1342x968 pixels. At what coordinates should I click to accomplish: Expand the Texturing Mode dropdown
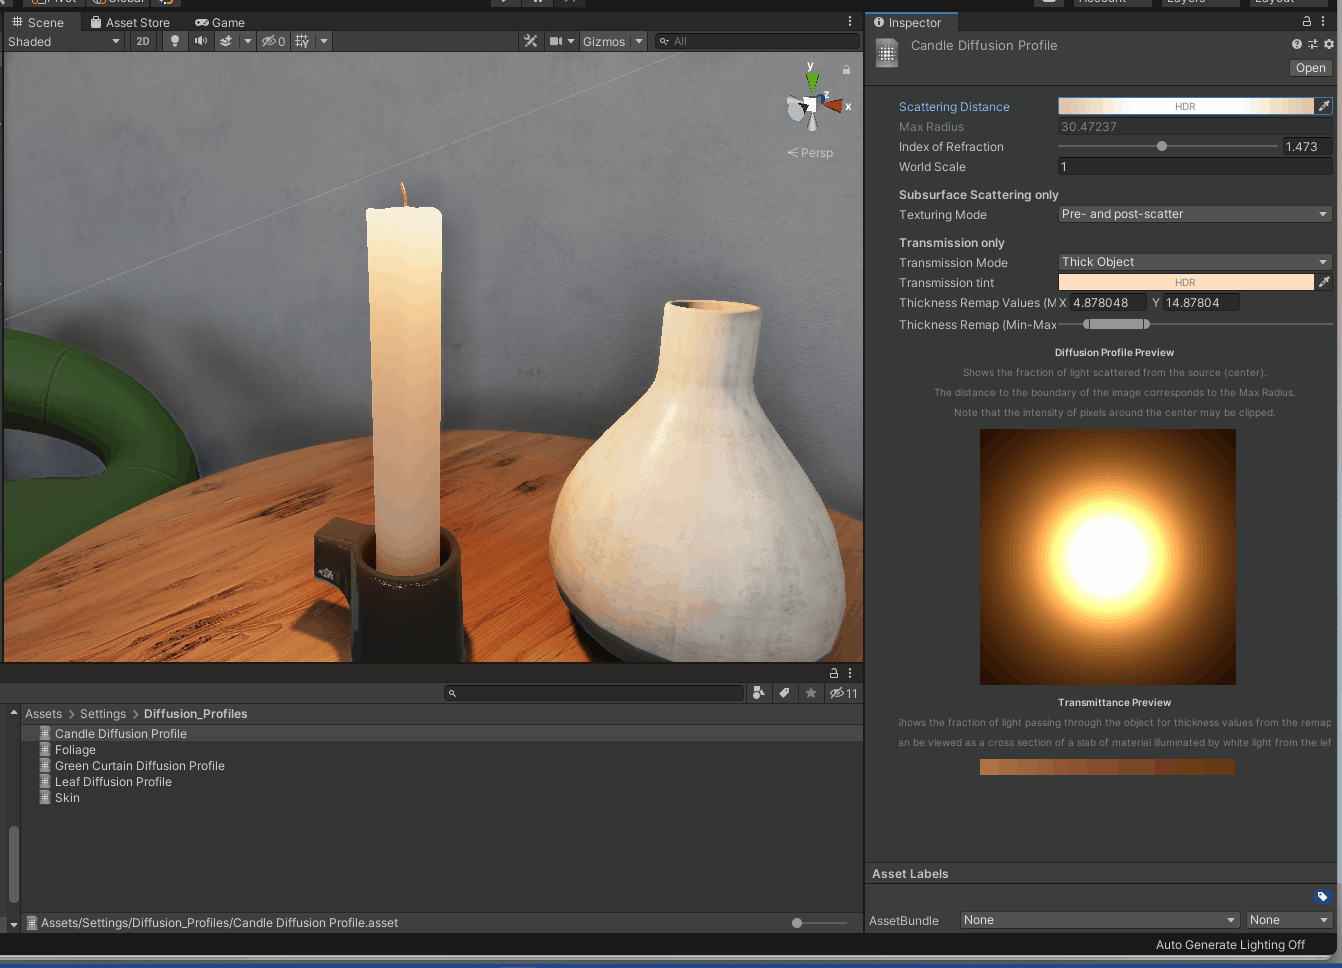[1194, 214]
